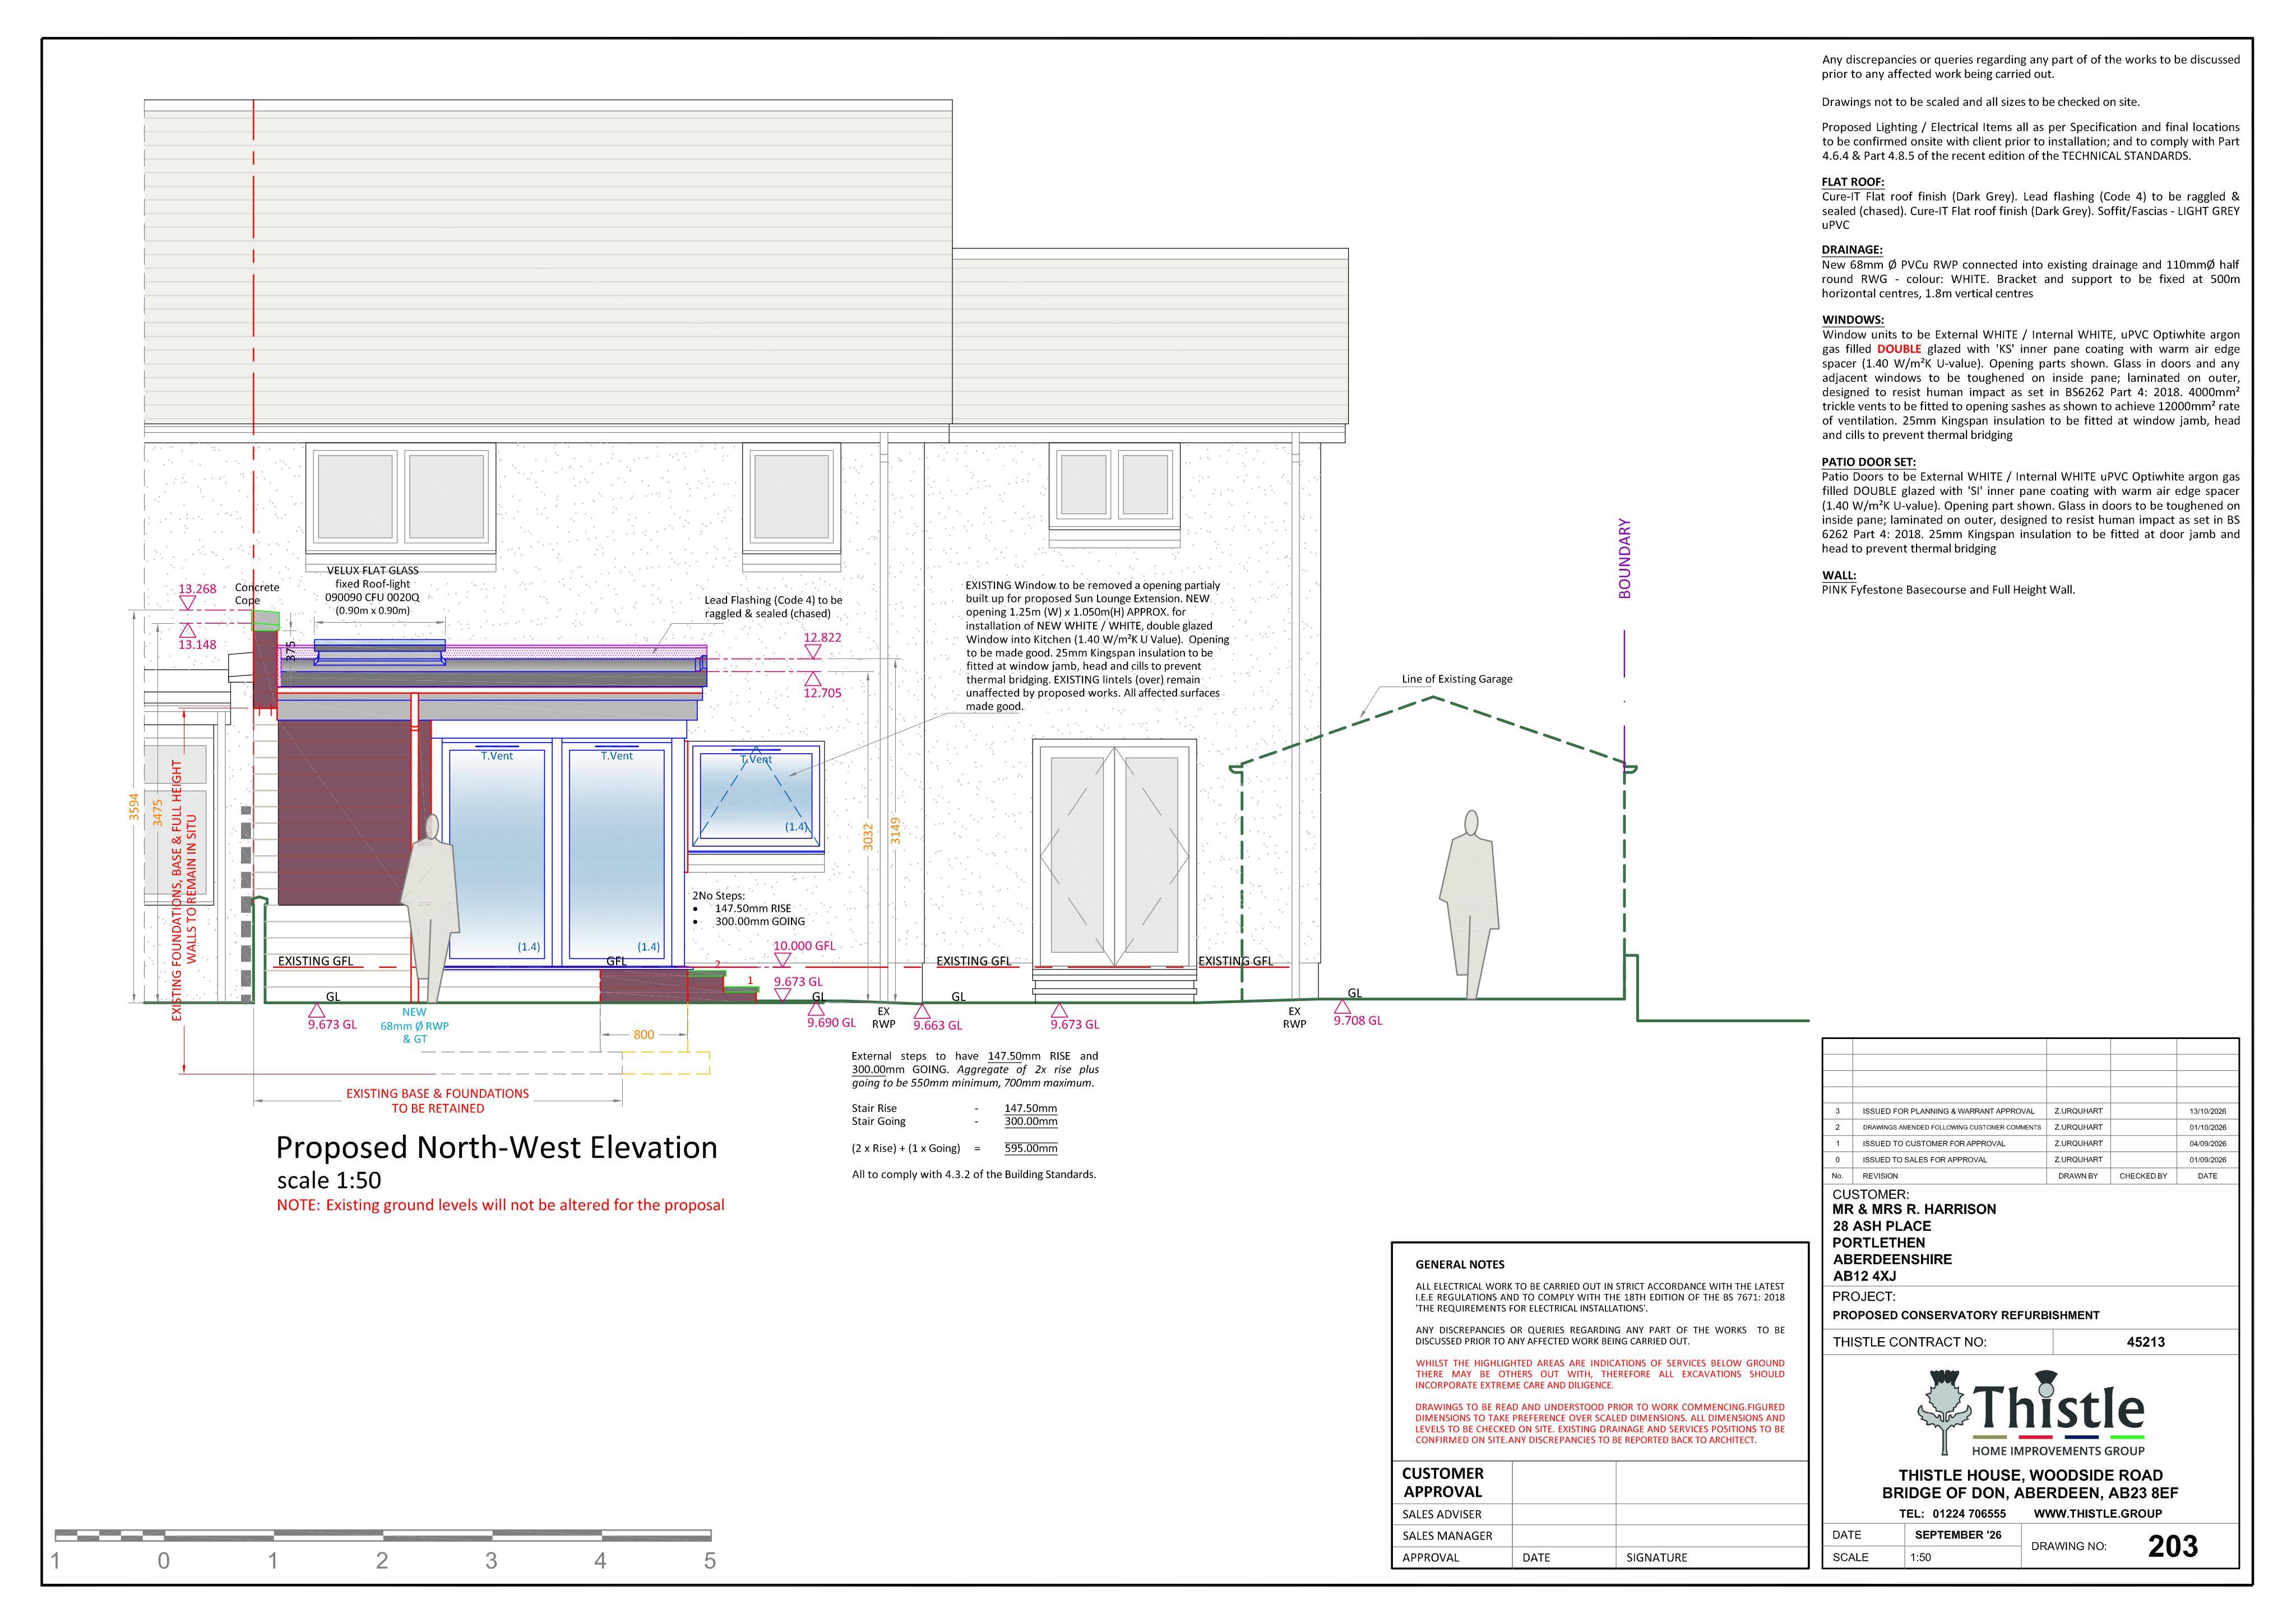Select the 'GENERAL NOTES' heading
This screenshot has height=1623, width=2296.
[x=1460, y=1265]
